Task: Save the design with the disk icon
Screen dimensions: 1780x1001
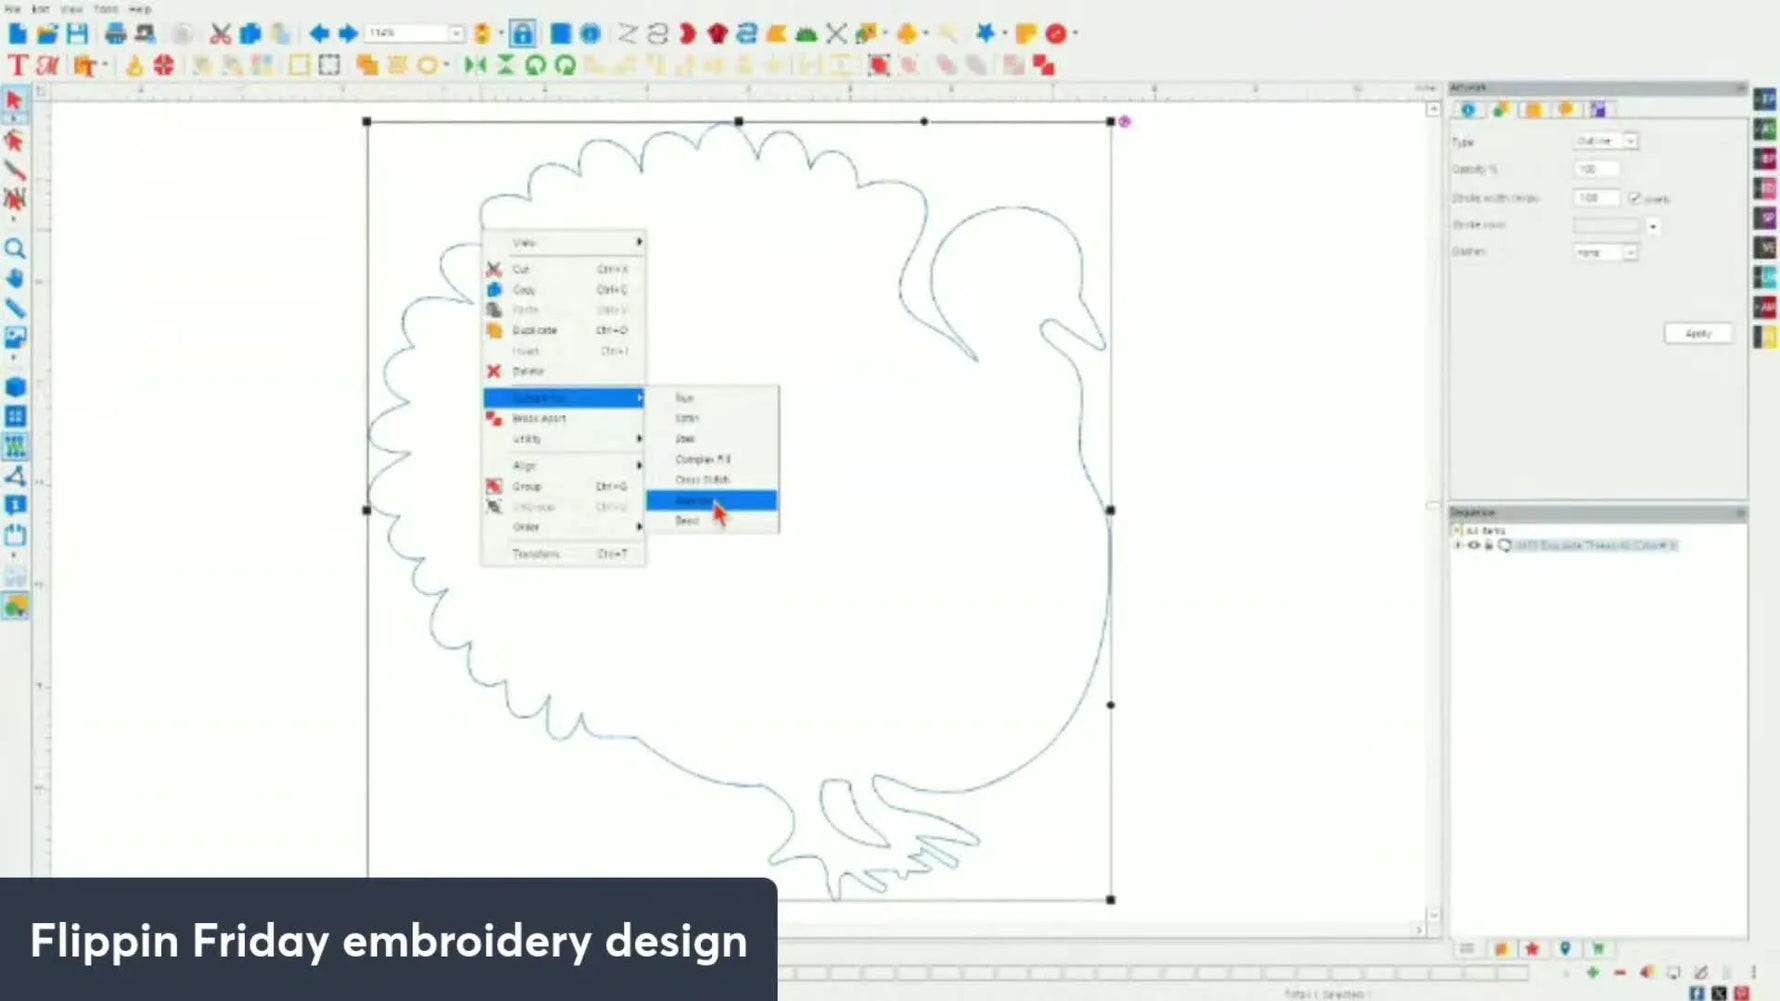Action: click(76, 33)
